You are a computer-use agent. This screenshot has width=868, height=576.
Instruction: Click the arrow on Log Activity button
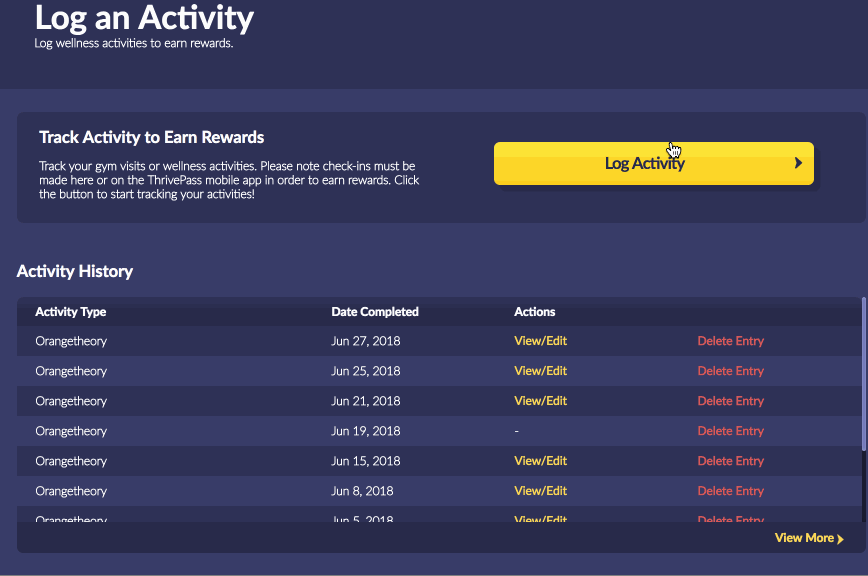798,163
